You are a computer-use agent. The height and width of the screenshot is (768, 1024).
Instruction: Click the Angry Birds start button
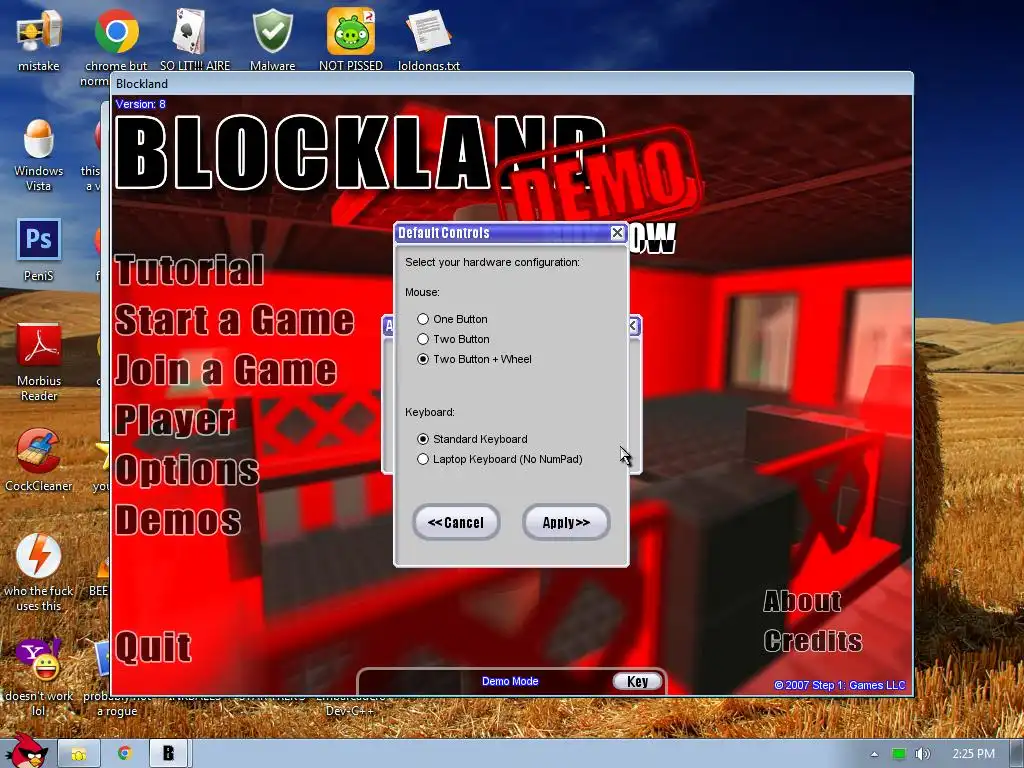[27, 752]
